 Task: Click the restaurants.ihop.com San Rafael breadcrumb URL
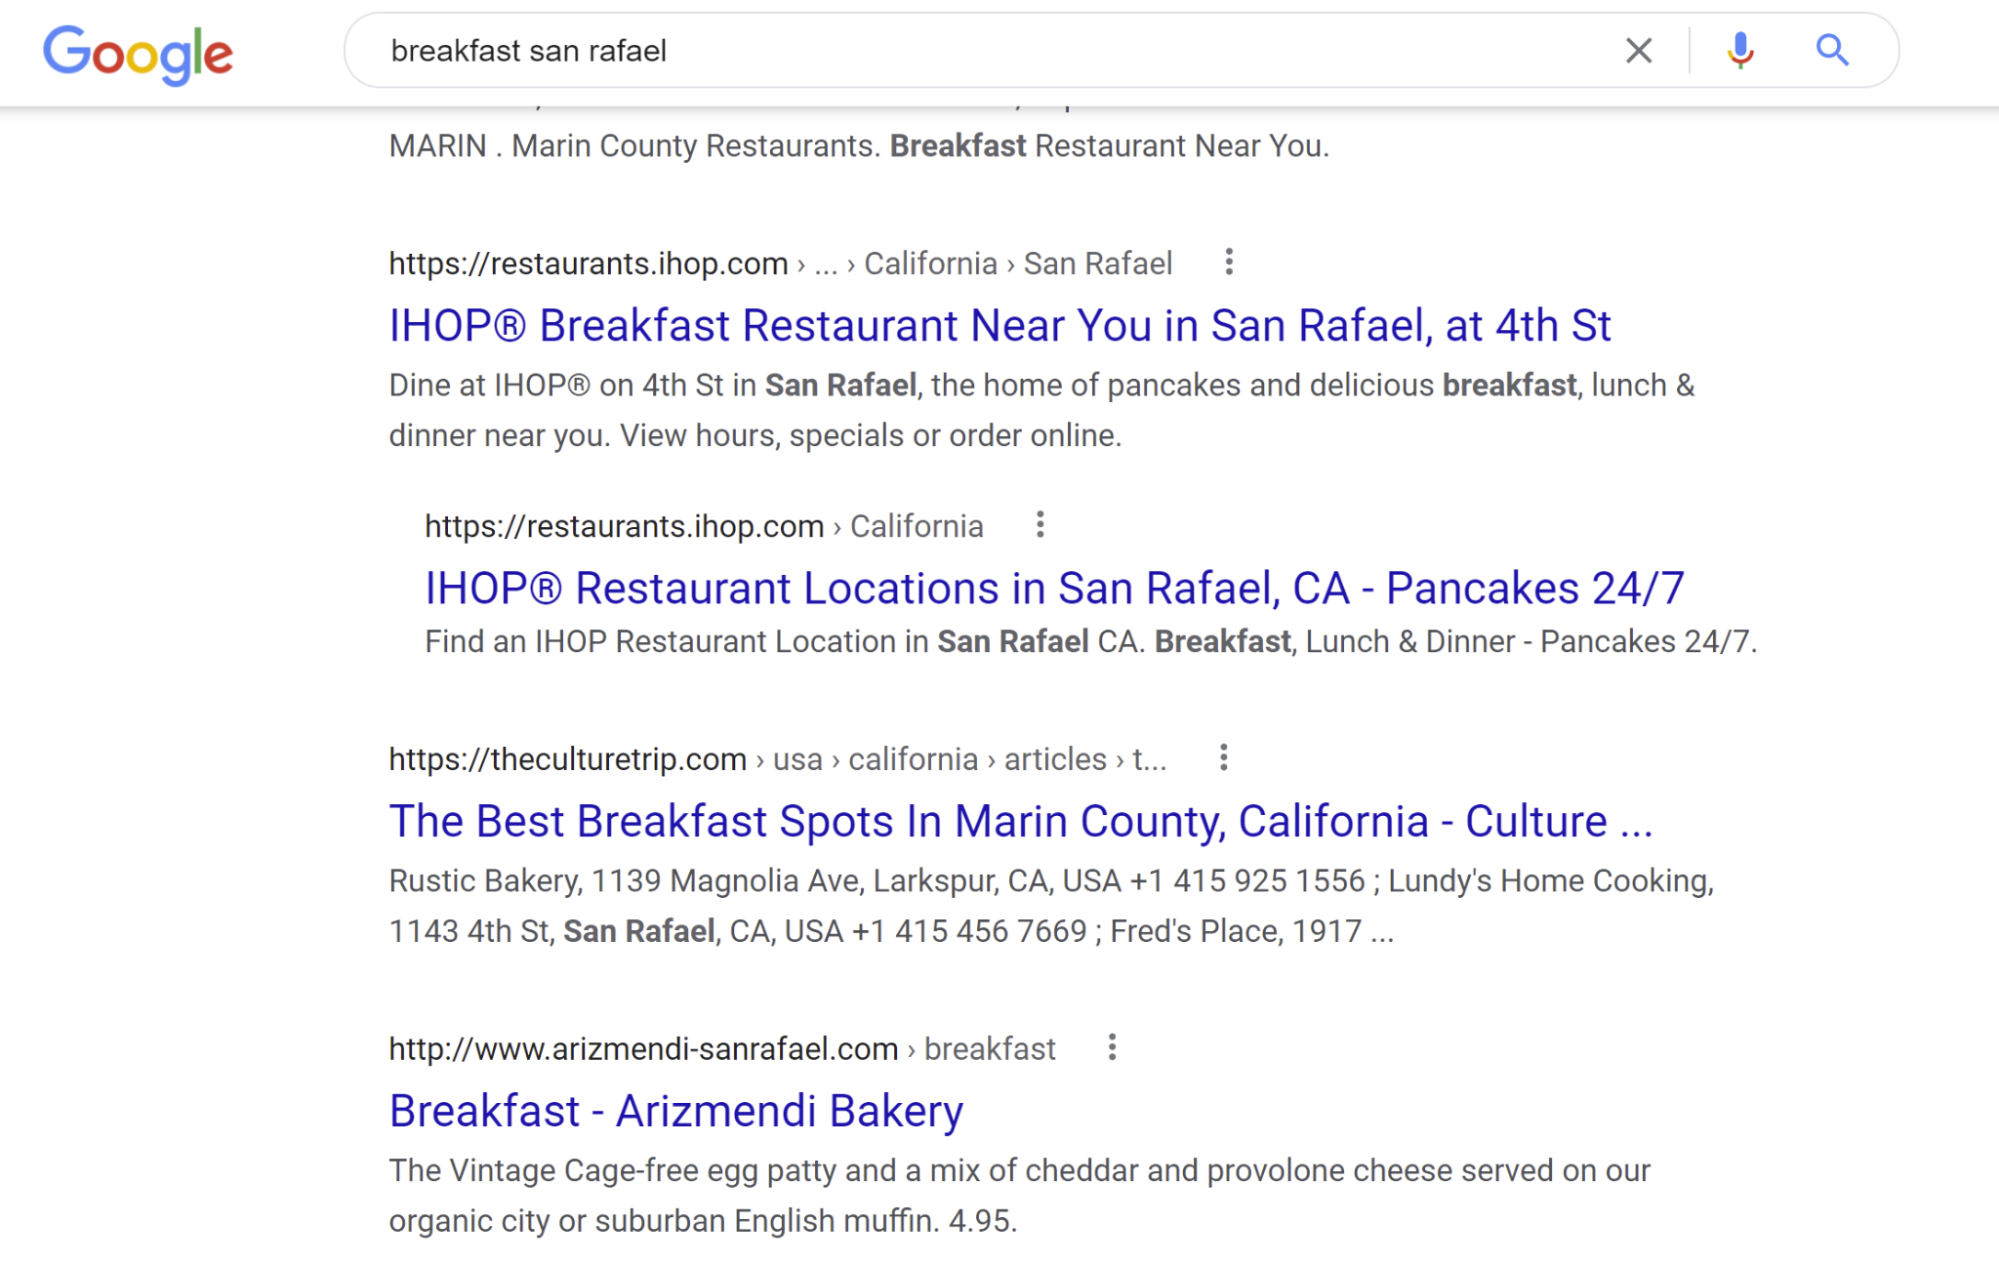point(780,264)
